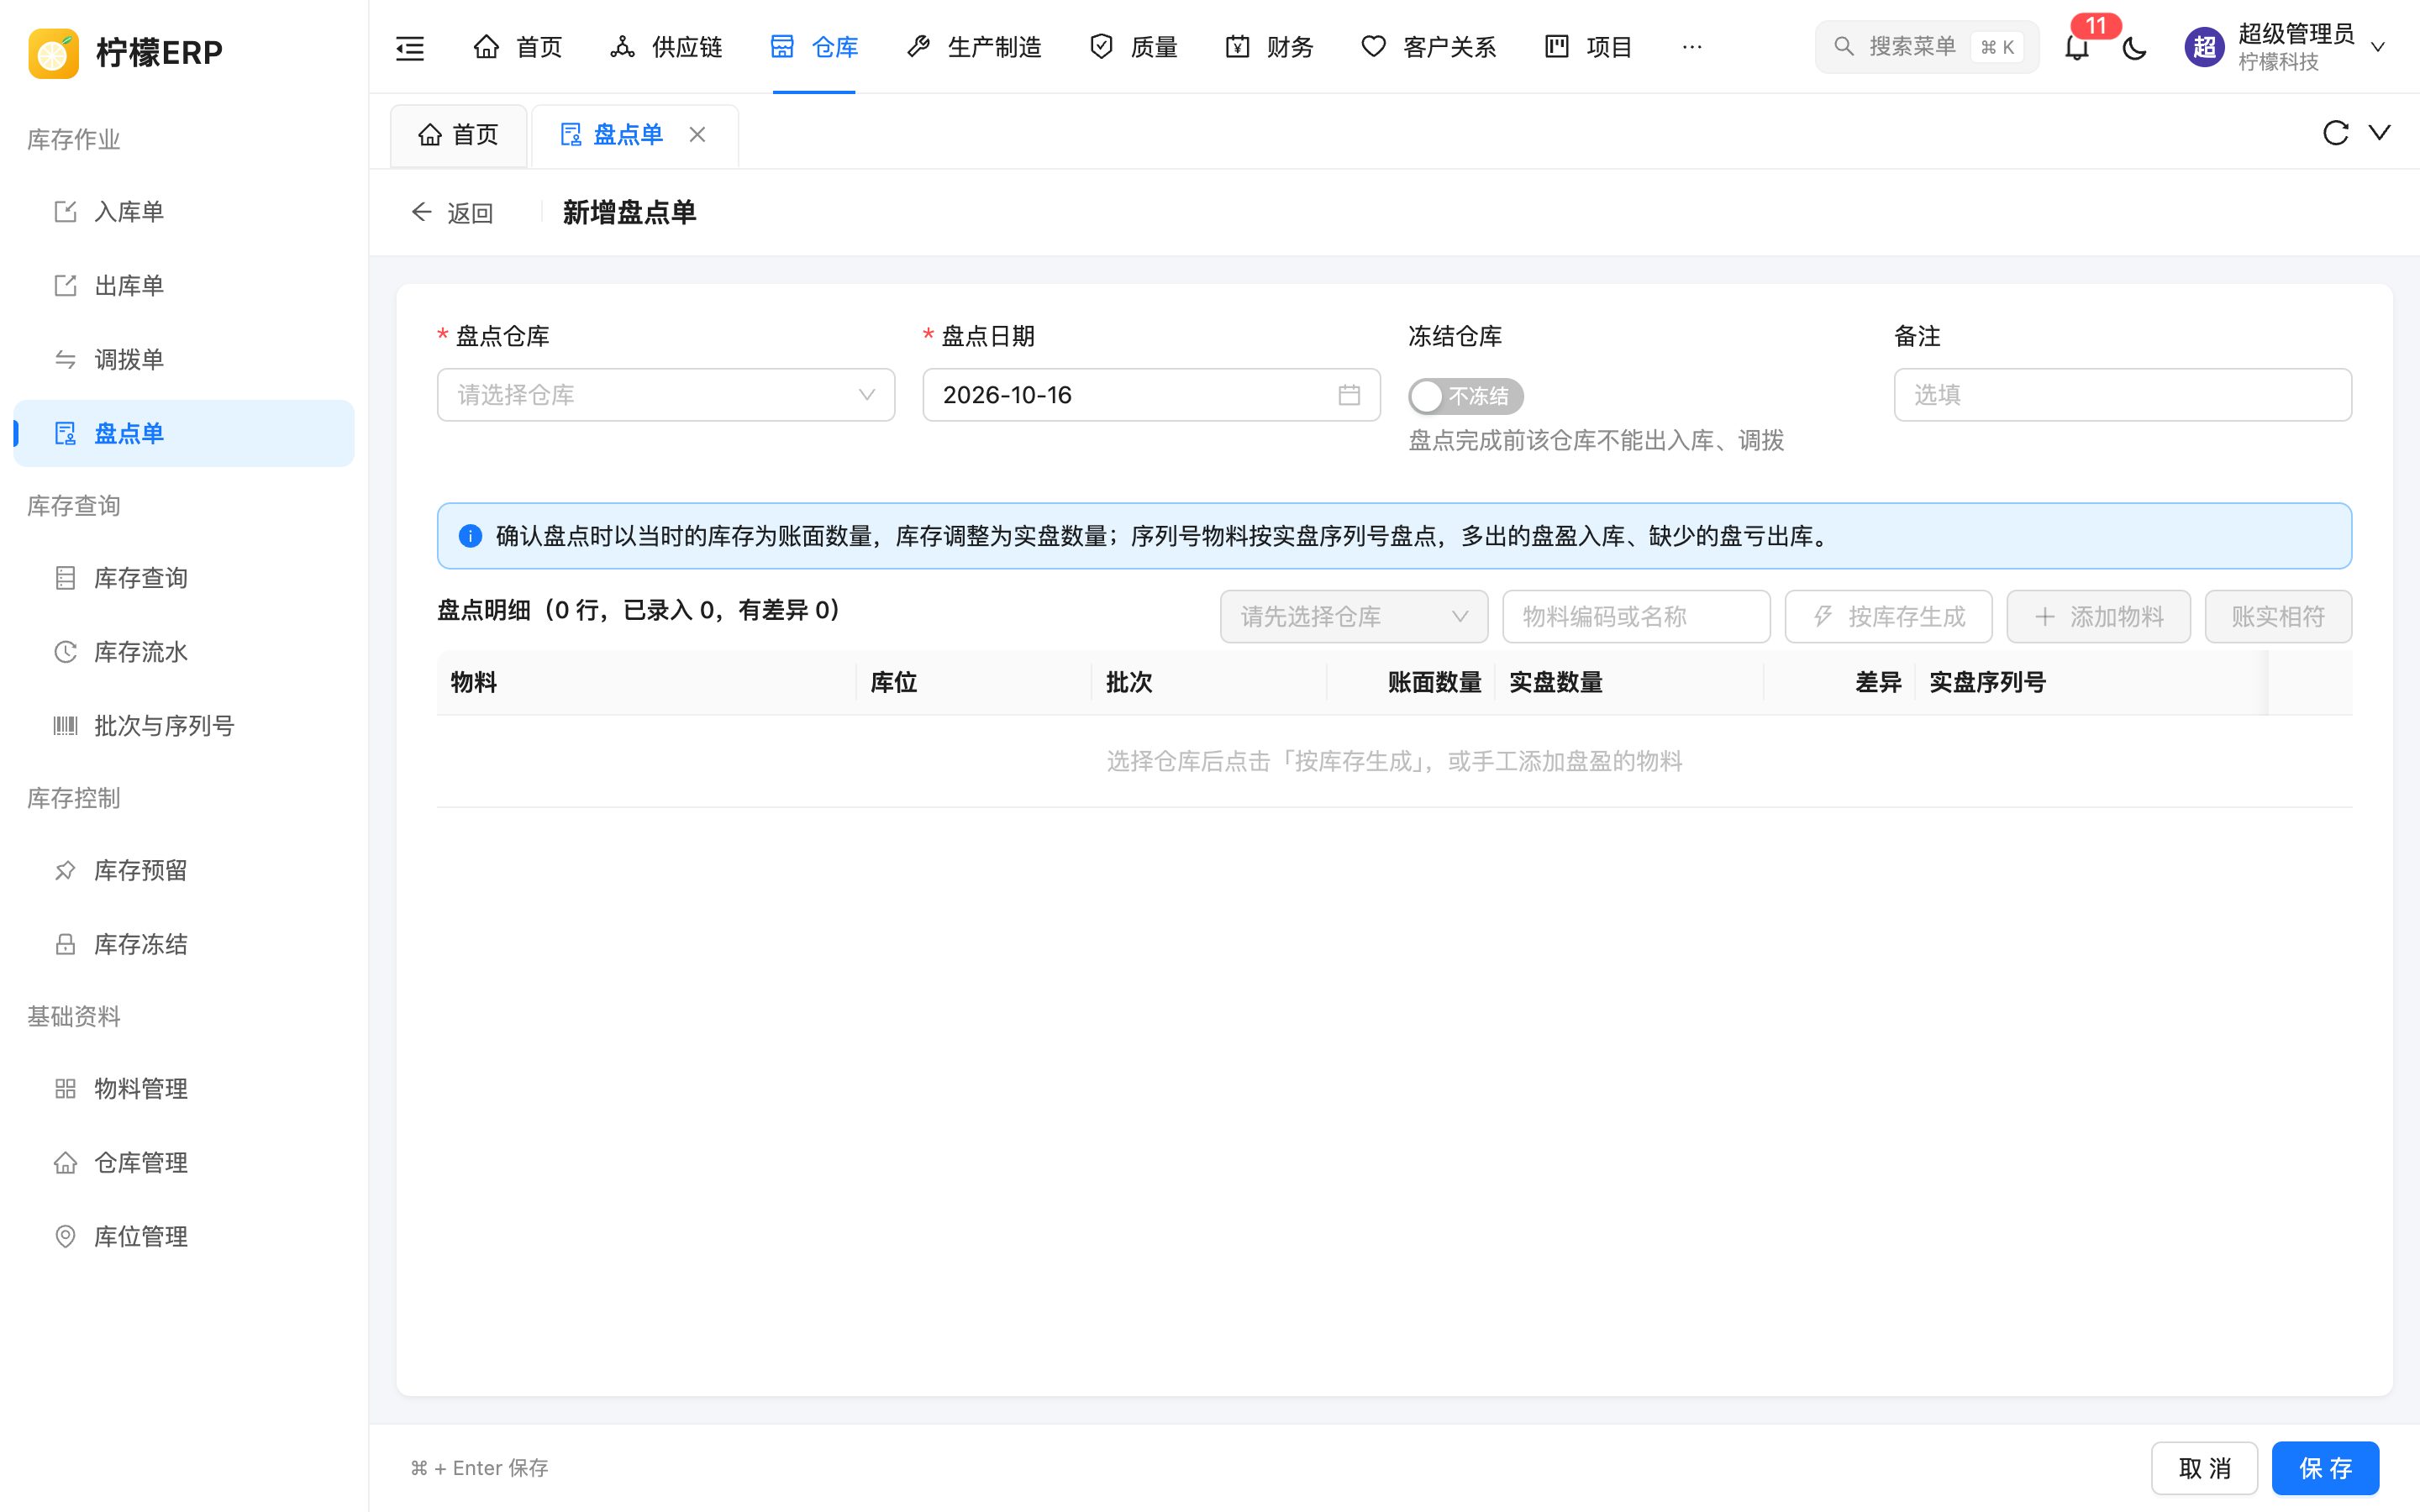
Task: Switch to 财务 module
Action: coord(1269,47)
